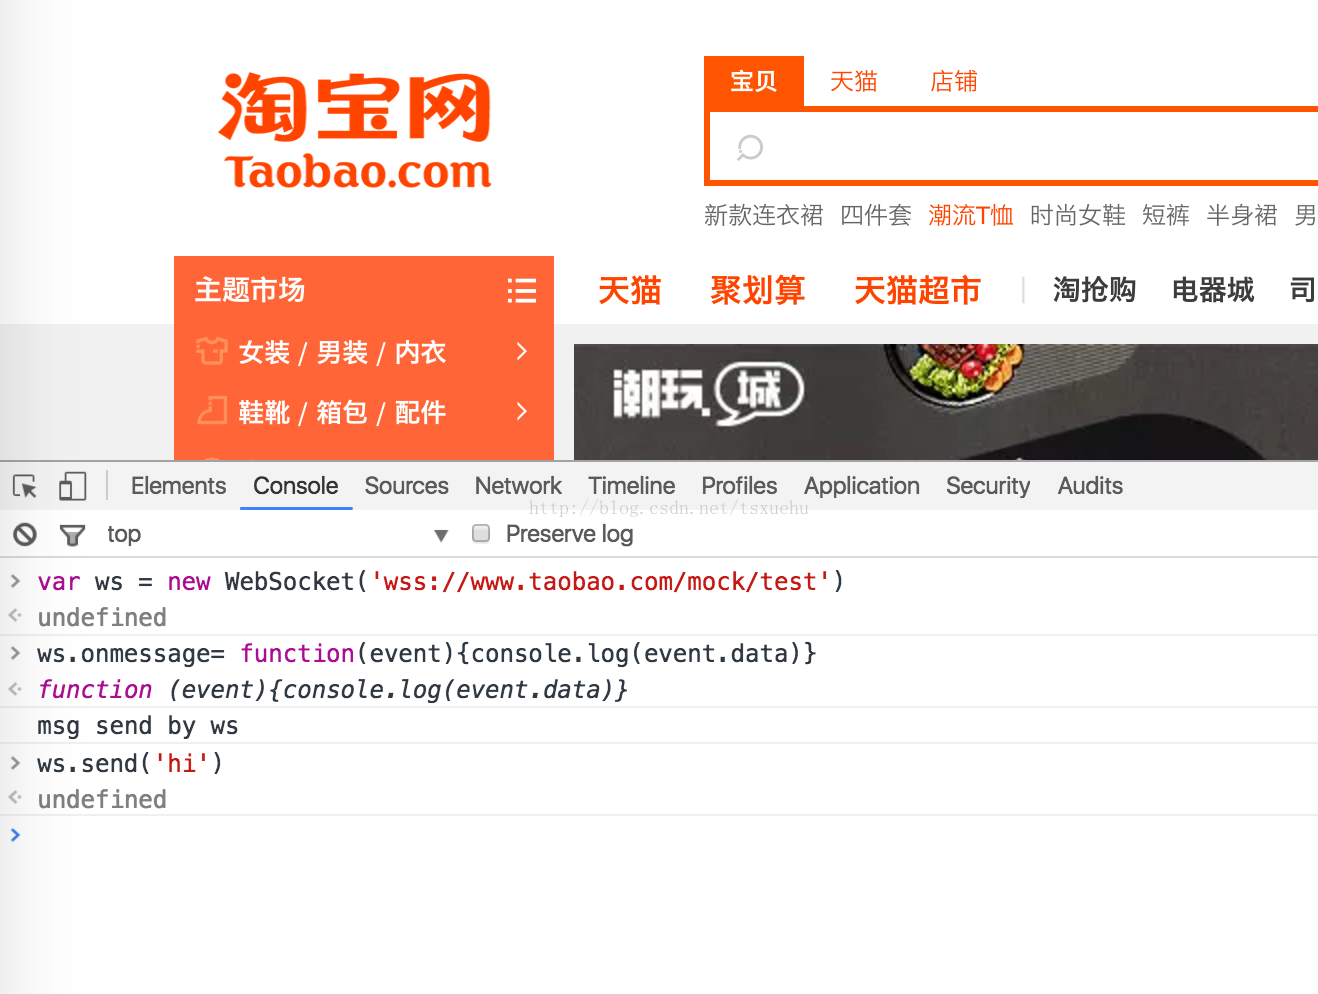The height and width of the screenshot is (994, 1318).
Task: Click the undefined result below var ws
Action: (x=102, y=618)
